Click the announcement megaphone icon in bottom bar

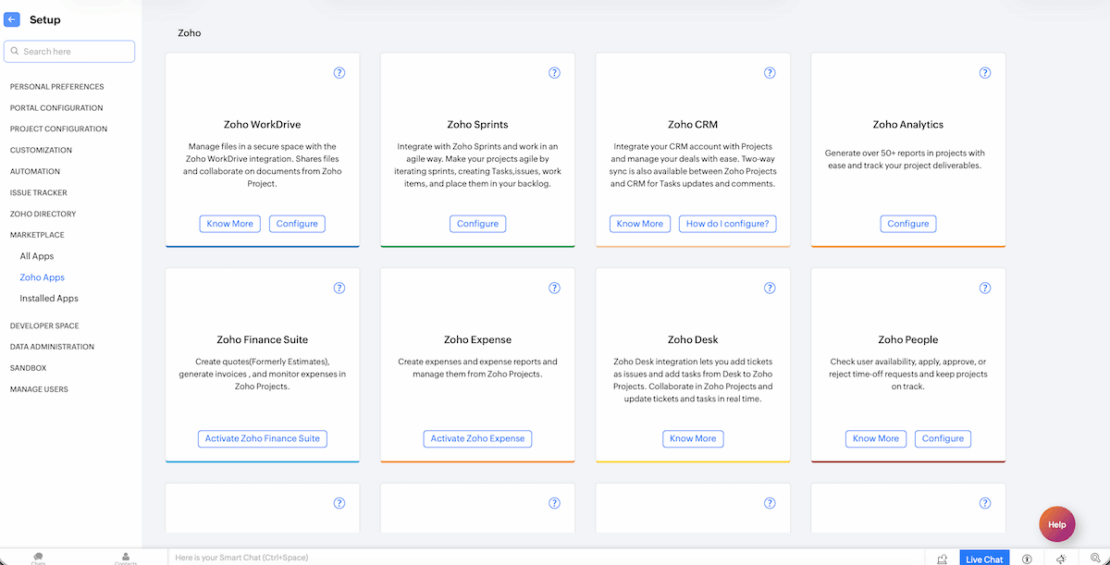tap(1060, 559)
